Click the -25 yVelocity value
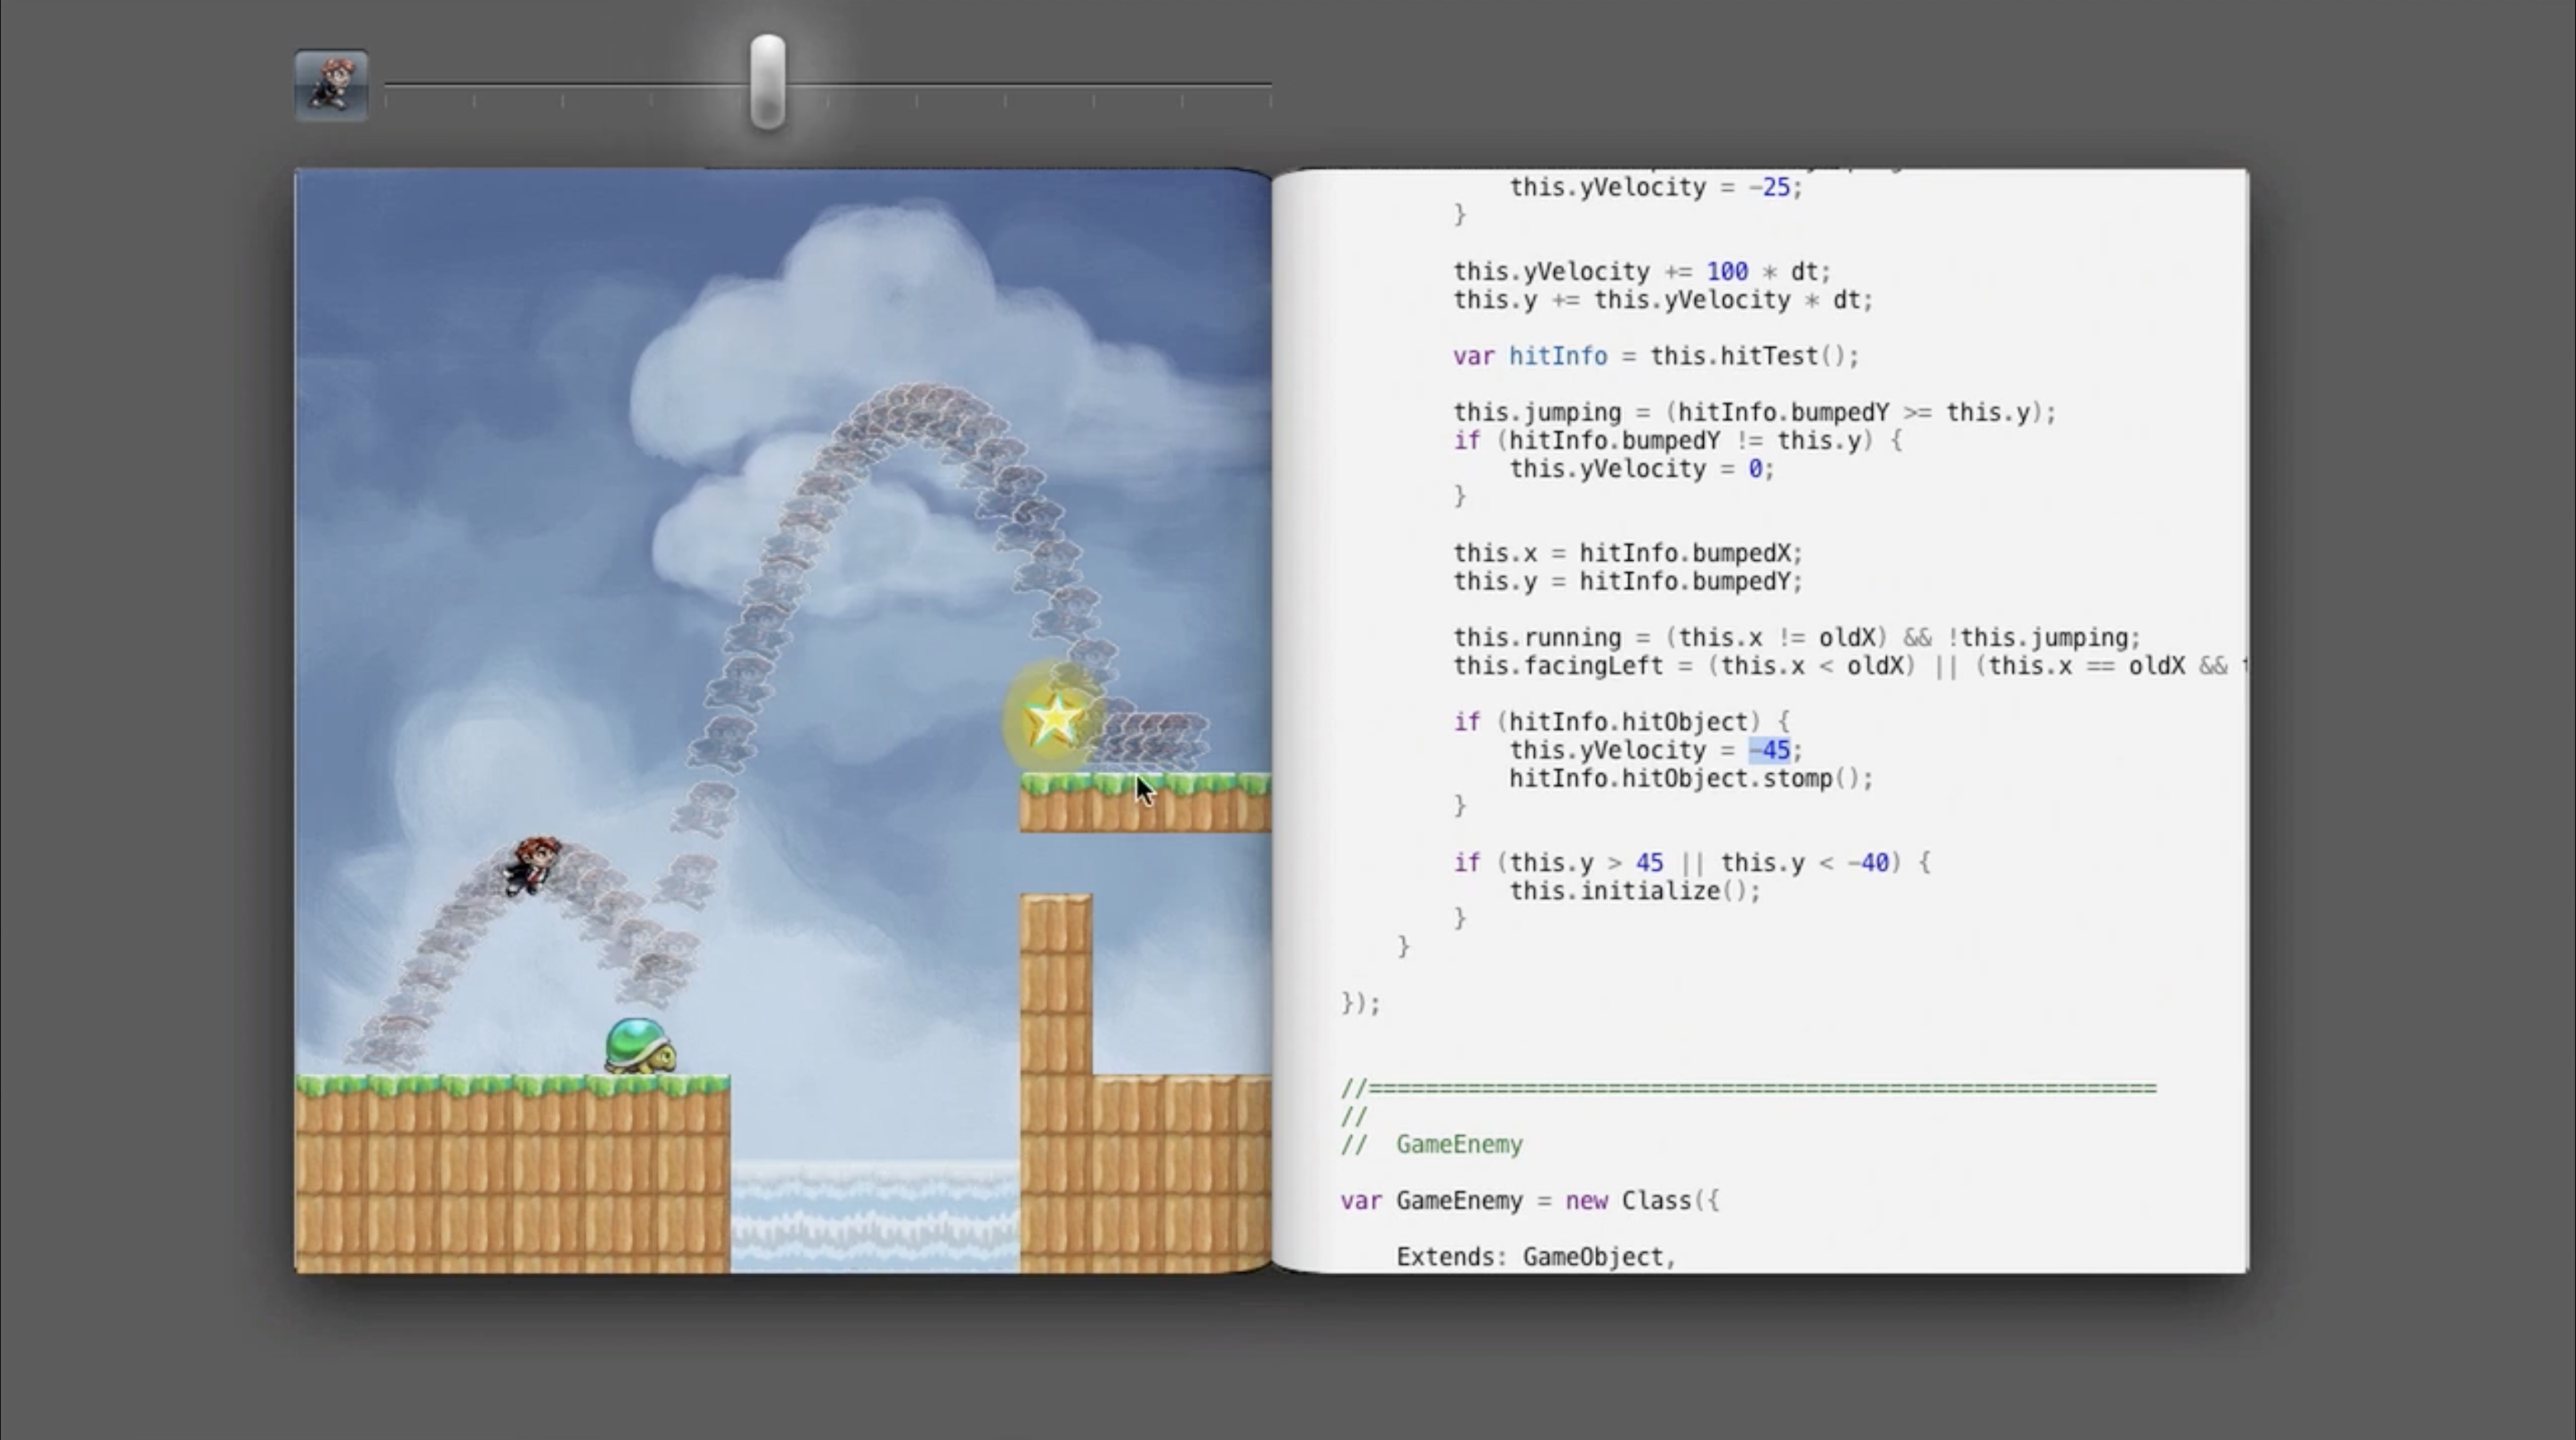This screenshot has height=1440, width=2576. pos(1774,187)
